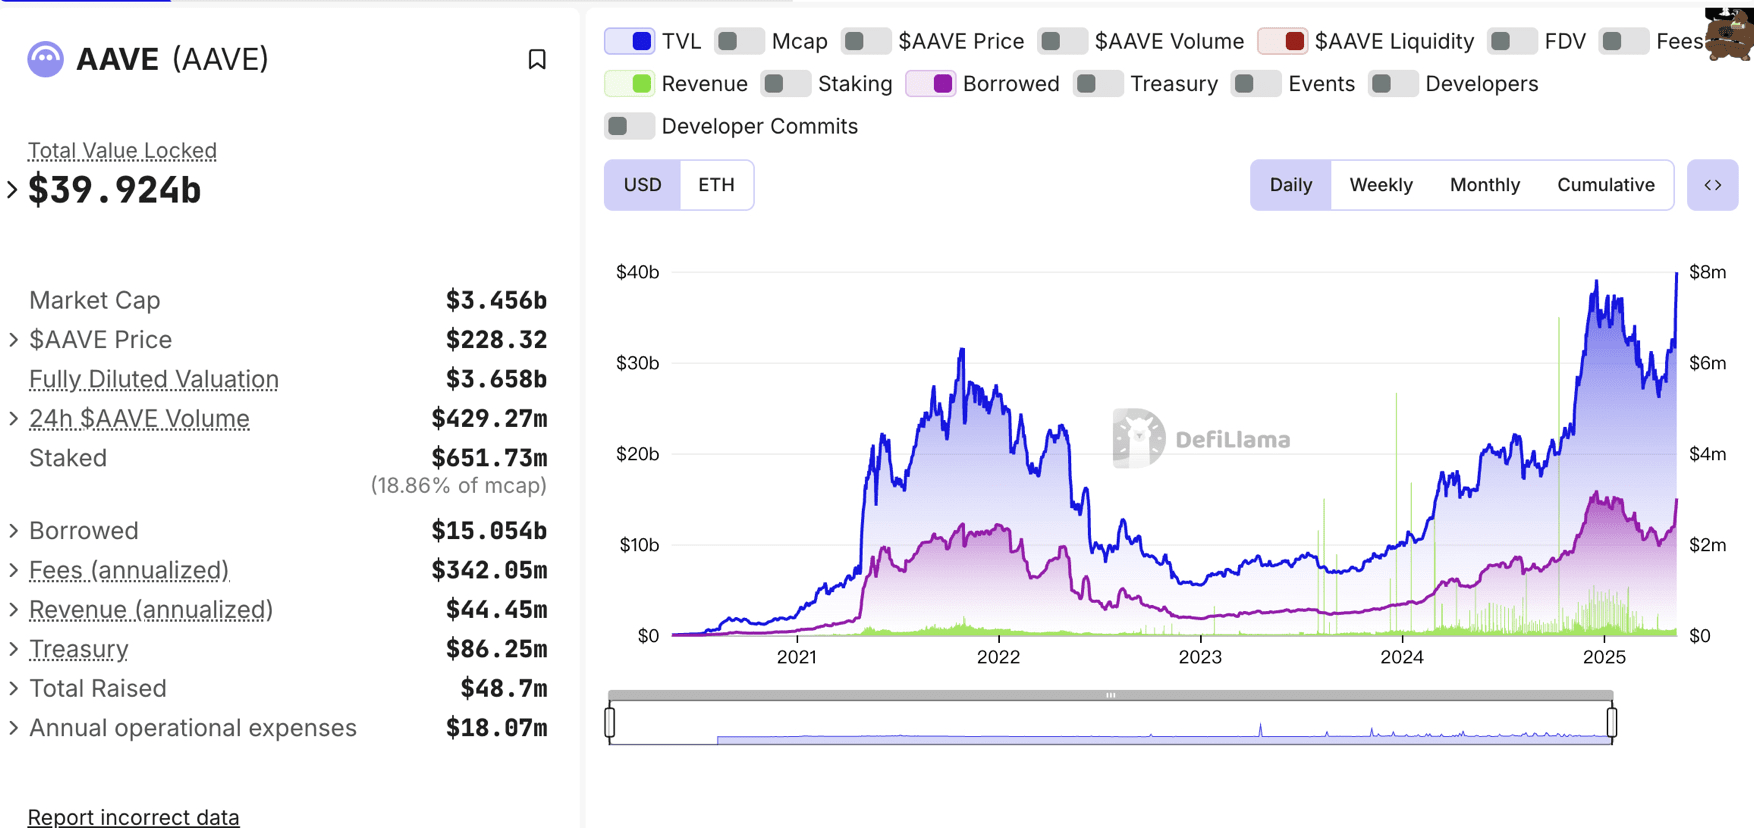Click the Total Value Locked label
Viewport: 1754px width, 828px height.
click(x=122, y=151)
